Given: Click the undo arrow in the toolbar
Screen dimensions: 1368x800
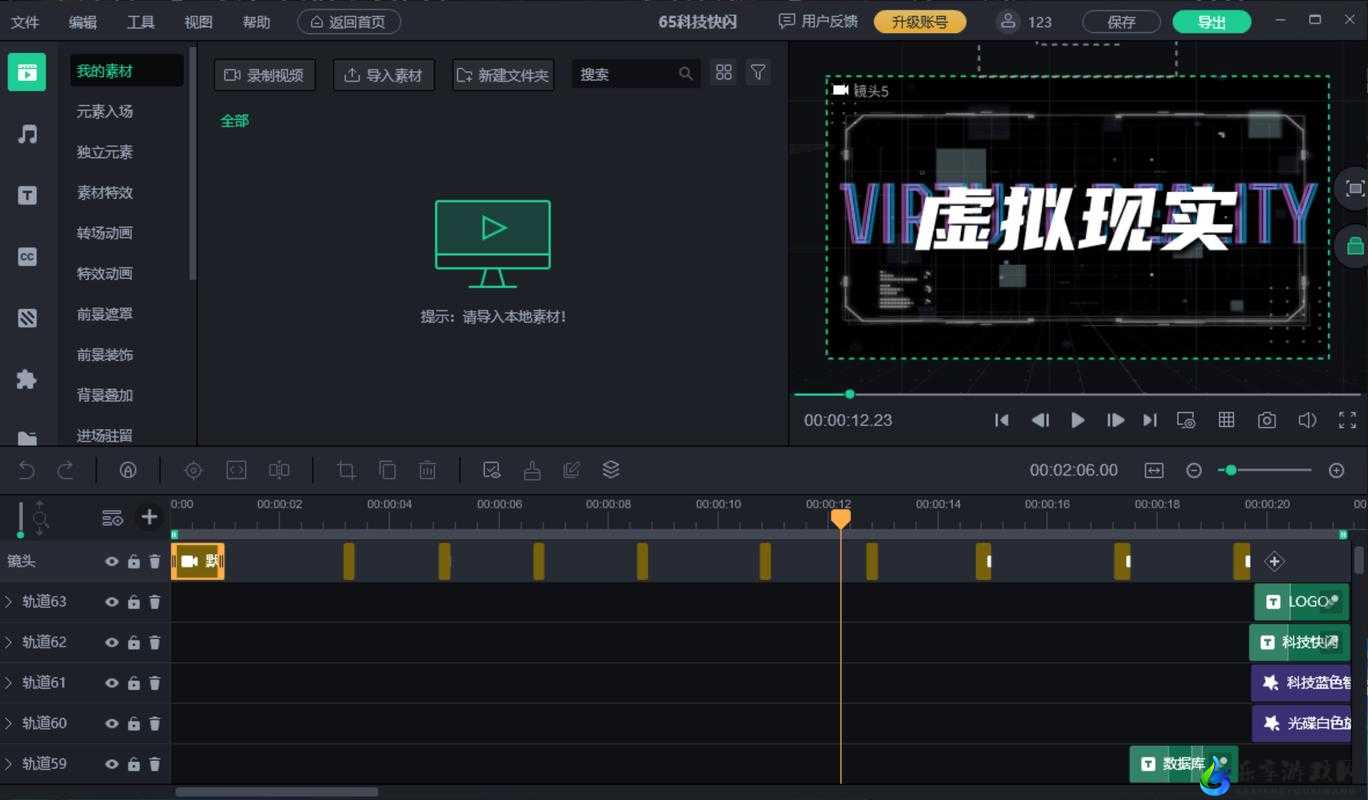Looking at the screenshot, I should tap(27, 470).
